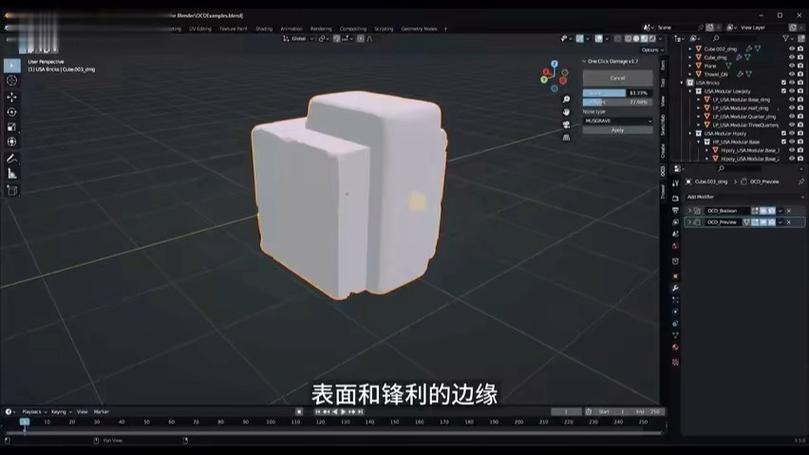Open transform orientation Global dropdown
Viewport: 809px width, 455px height.
[x=298, y=39]
